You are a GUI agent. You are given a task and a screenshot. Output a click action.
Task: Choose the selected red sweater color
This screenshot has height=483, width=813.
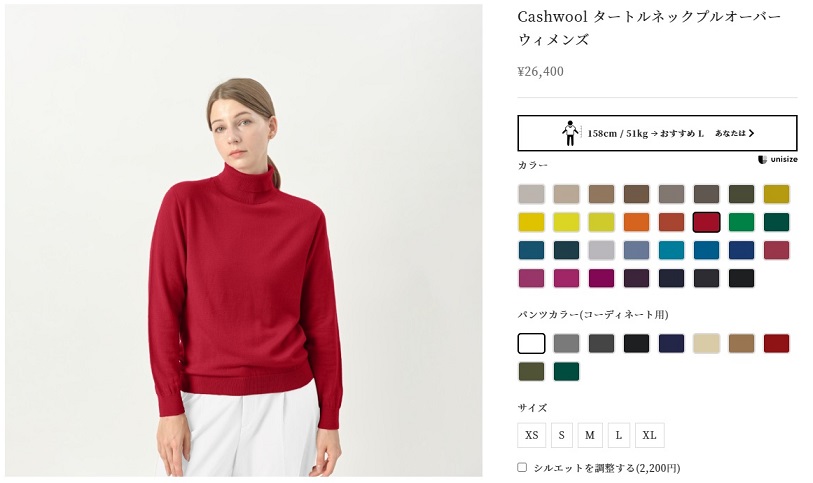[706, 222]
